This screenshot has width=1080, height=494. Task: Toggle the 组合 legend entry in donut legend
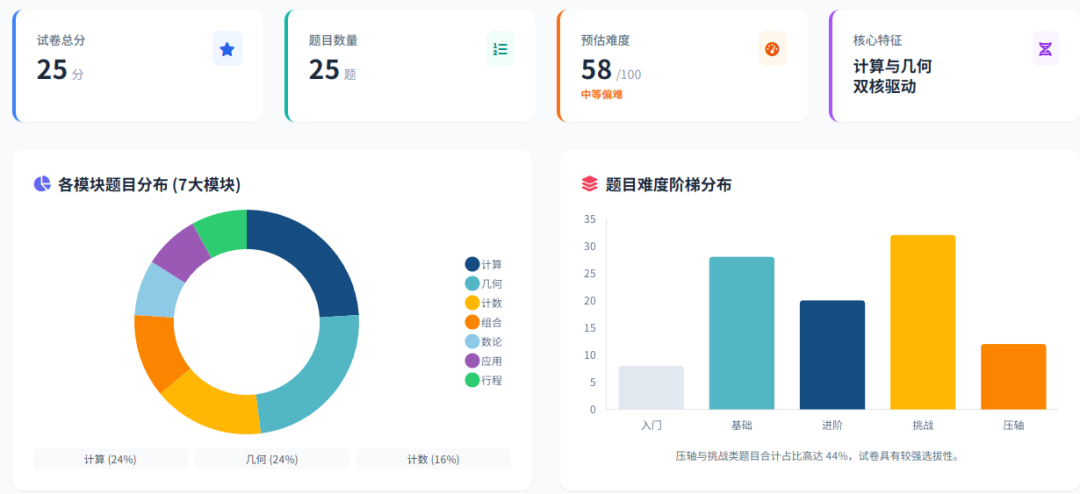[x=484, y=322]
